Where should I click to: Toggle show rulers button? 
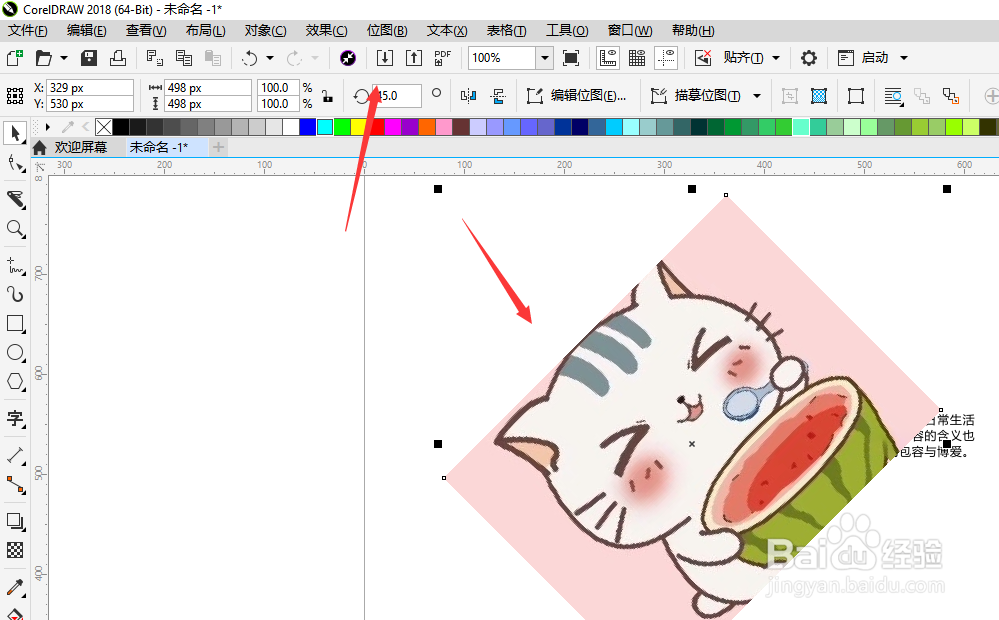[608, 58]
